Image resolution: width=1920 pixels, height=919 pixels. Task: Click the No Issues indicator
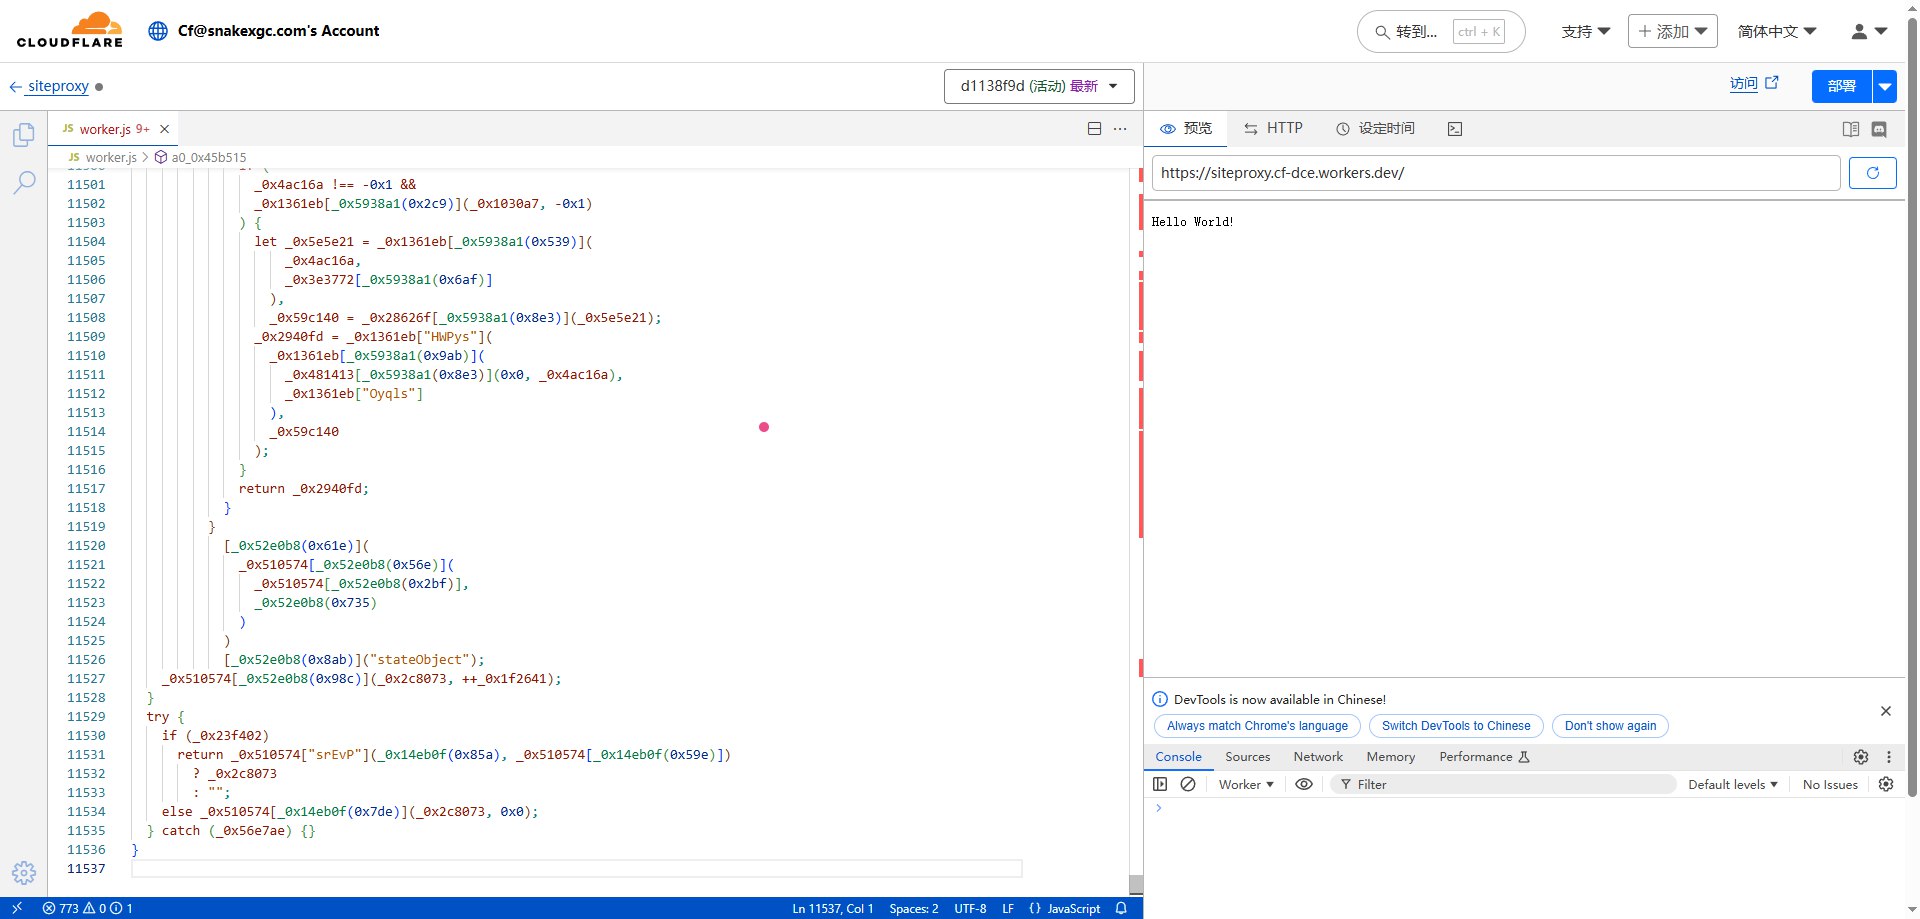[x=1830, y=784]
